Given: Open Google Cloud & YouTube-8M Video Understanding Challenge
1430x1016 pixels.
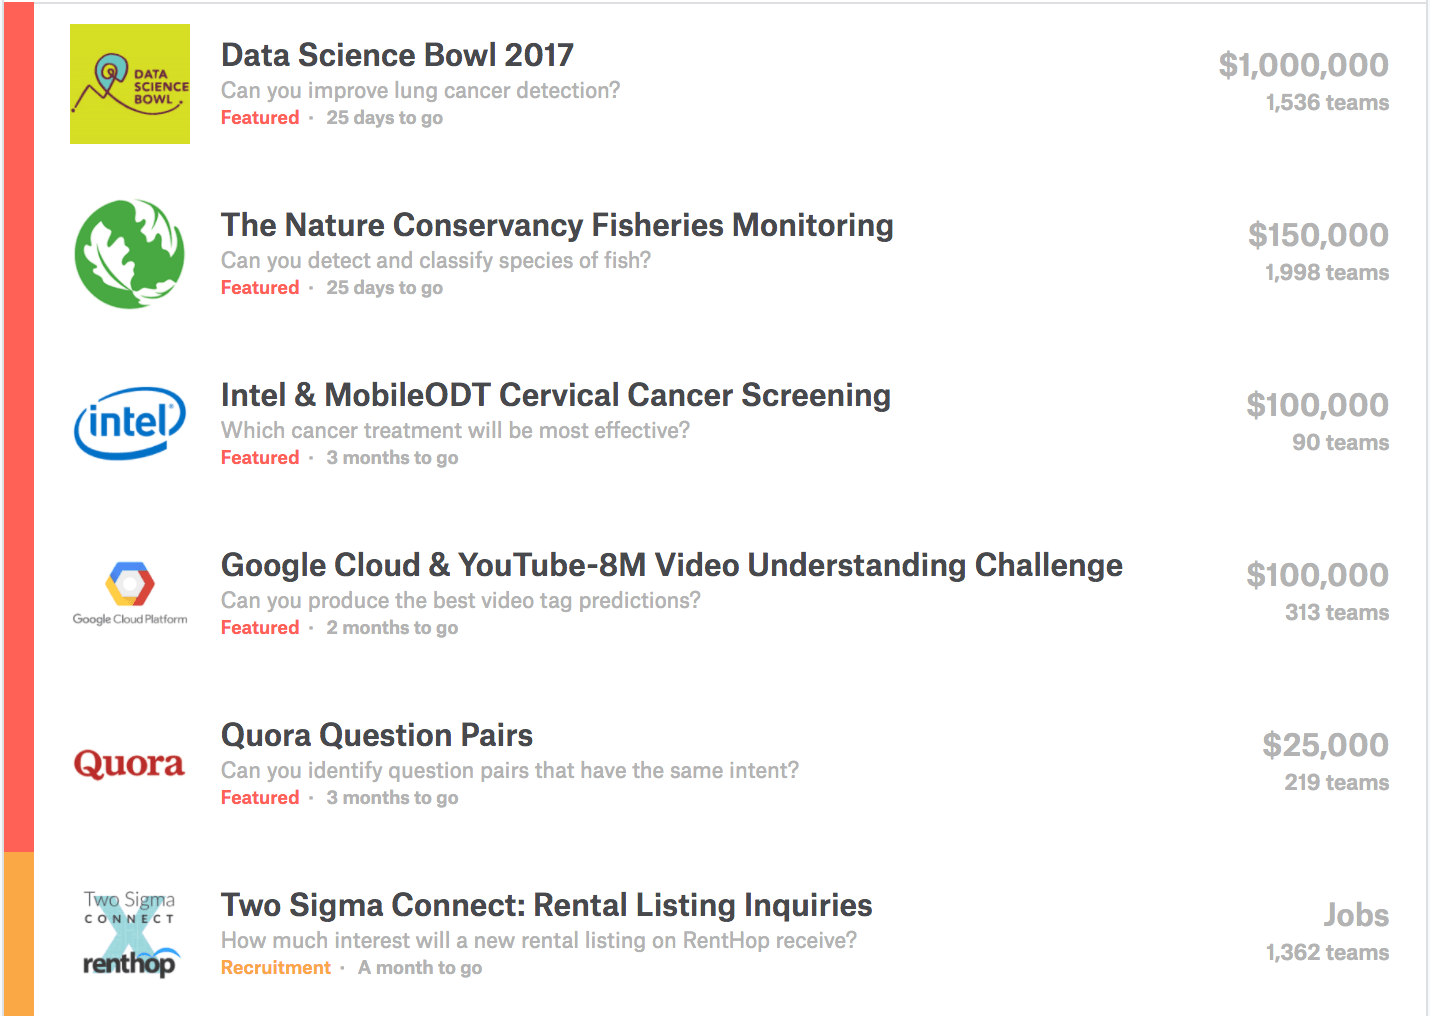Looking at the screenshot, I should pos(672,565).
